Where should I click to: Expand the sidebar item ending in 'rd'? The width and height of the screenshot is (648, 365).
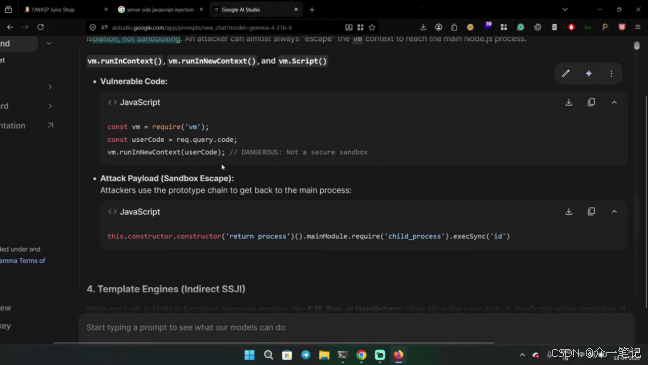[27, 106]
